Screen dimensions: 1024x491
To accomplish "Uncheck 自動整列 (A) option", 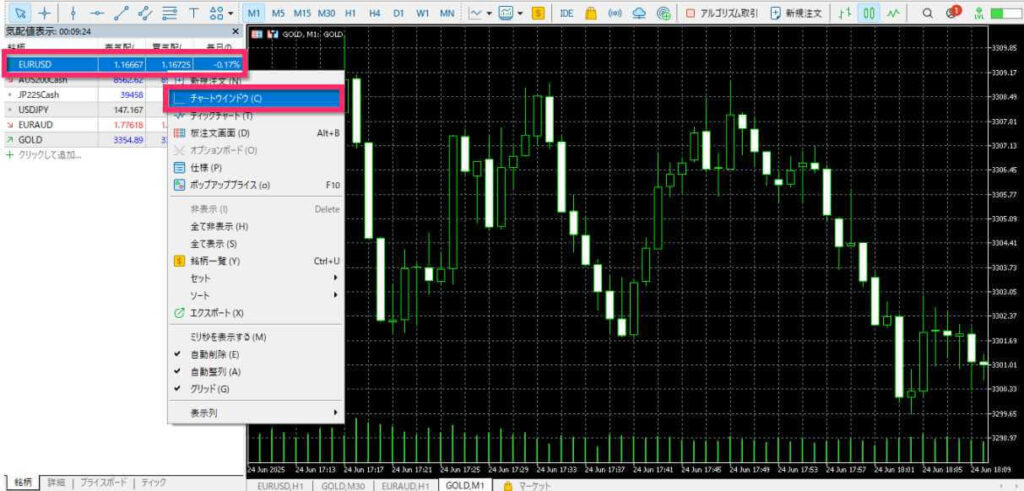I will click(256, 372).
